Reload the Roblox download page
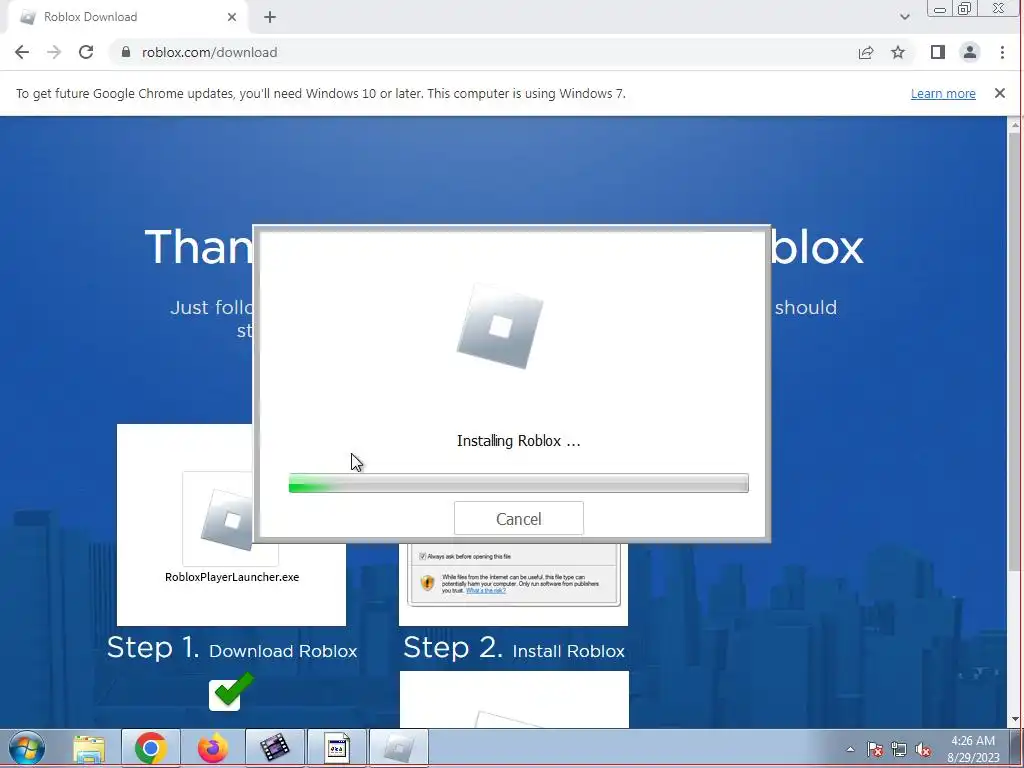The image size is (1024, 768). point(86,52)
